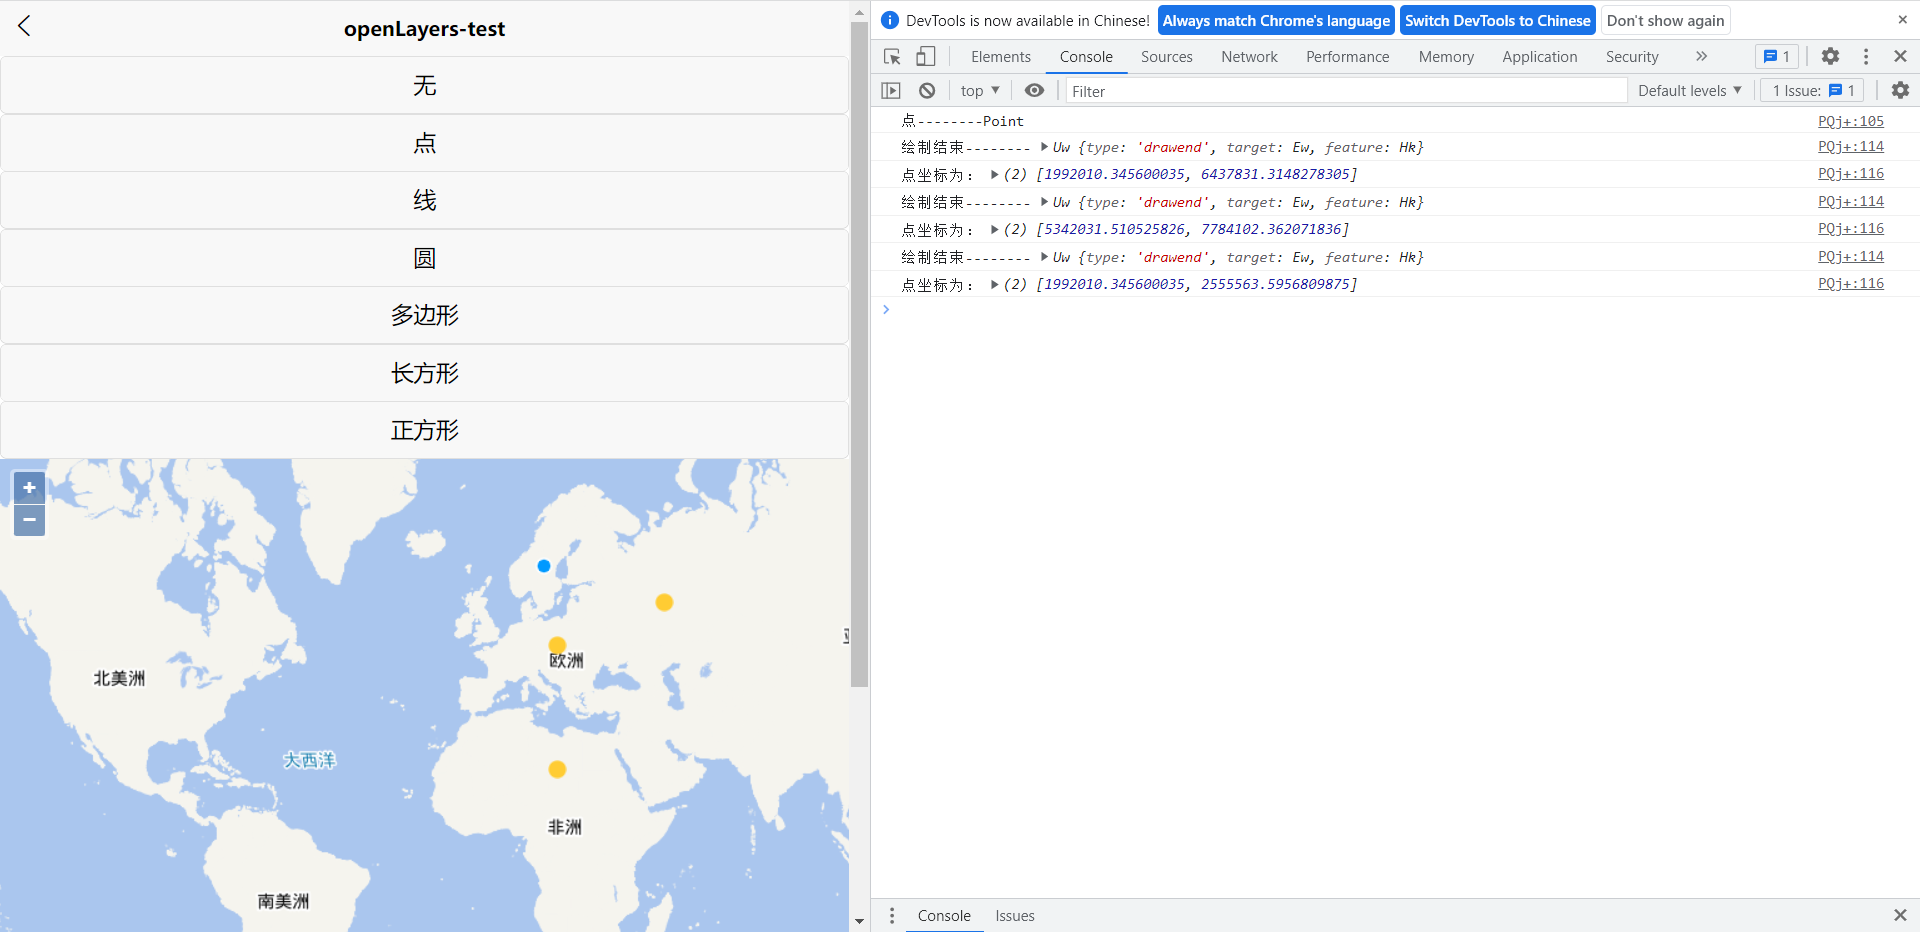Viewport: 1920px width, 932px height.
Task: Select the yellow point near 欧洲
Action: [557, 646]
